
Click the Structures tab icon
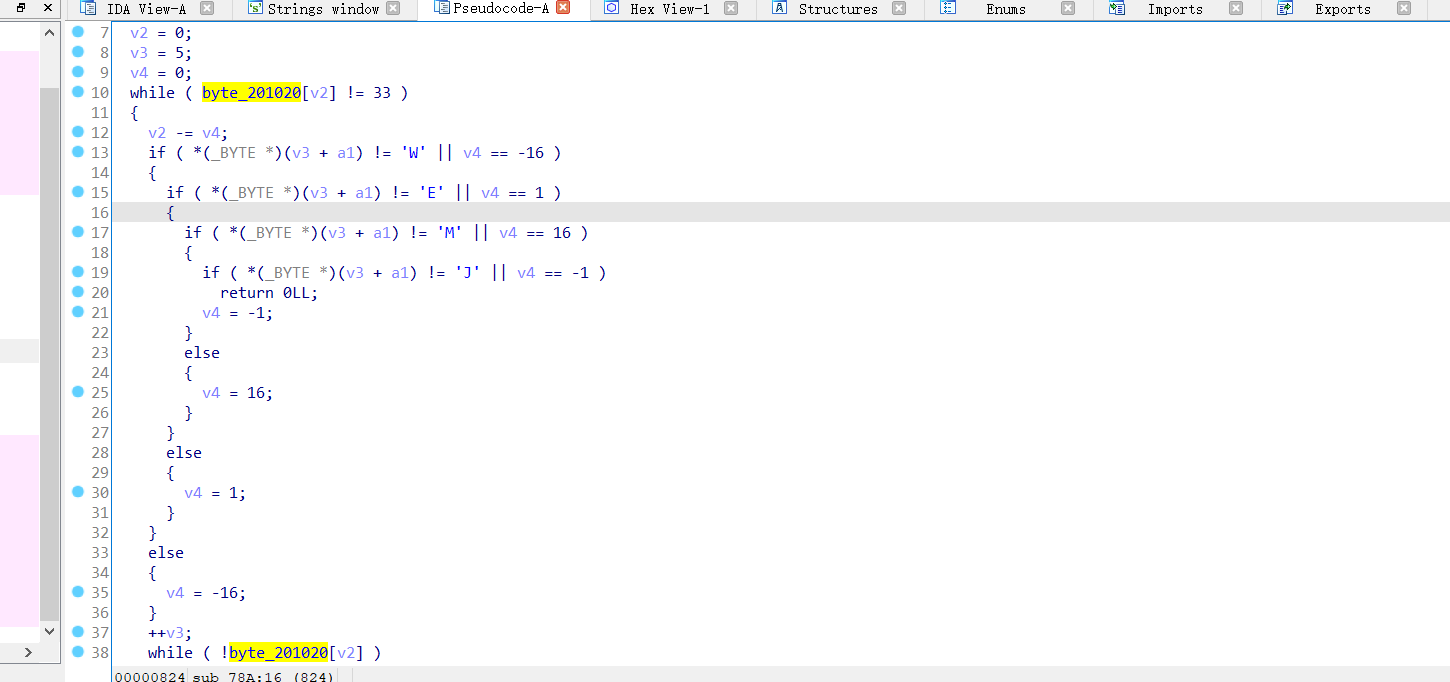(779, 9)
